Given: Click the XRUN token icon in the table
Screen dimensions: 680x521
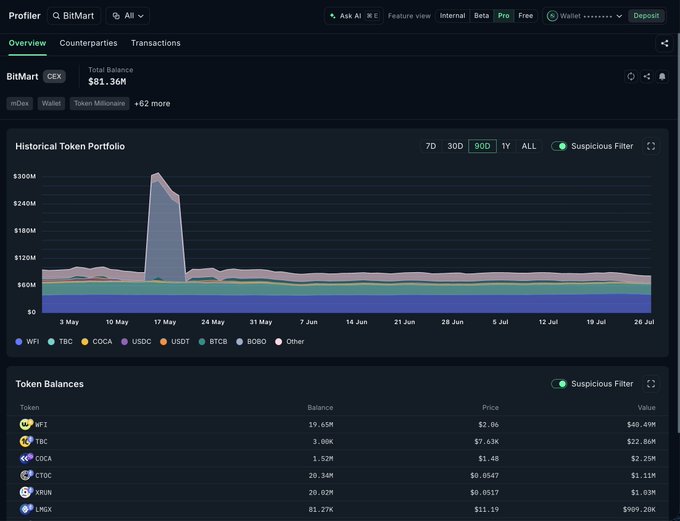Looking at the screenshot, I should [26, 492].
